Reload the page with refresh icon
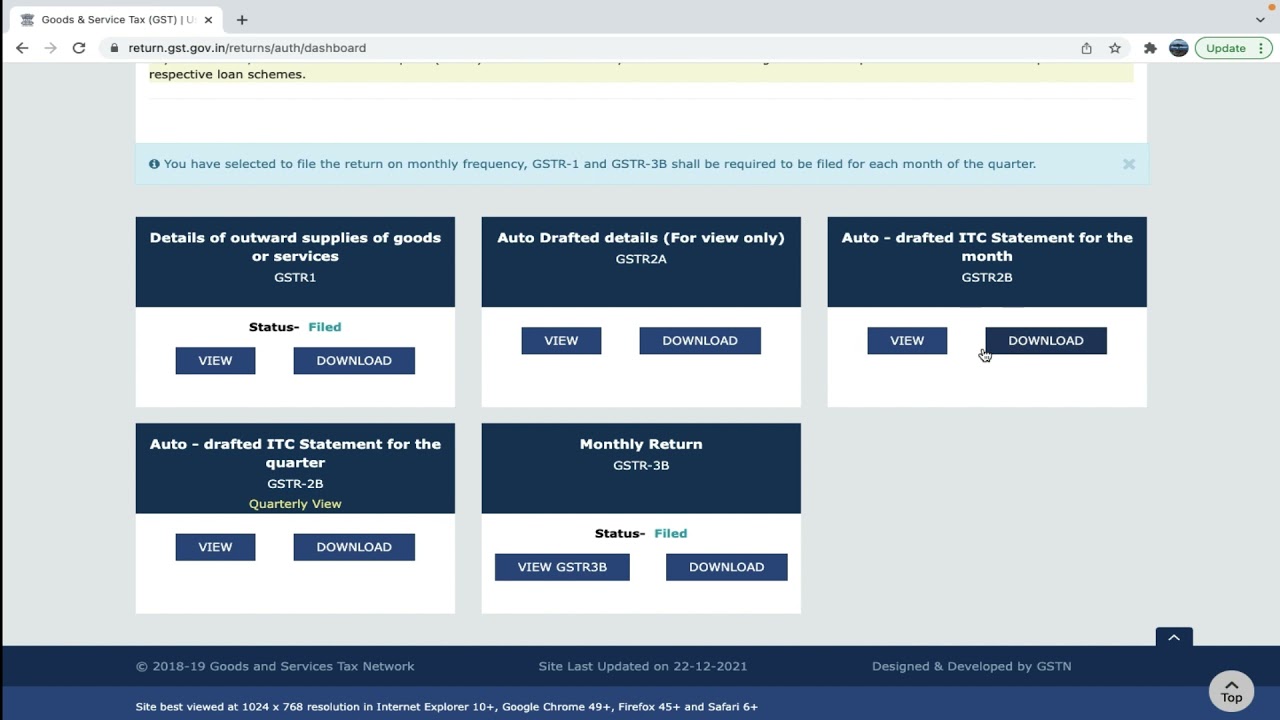The height and width of the screenshot is (720, 1280). click(79, 48)
